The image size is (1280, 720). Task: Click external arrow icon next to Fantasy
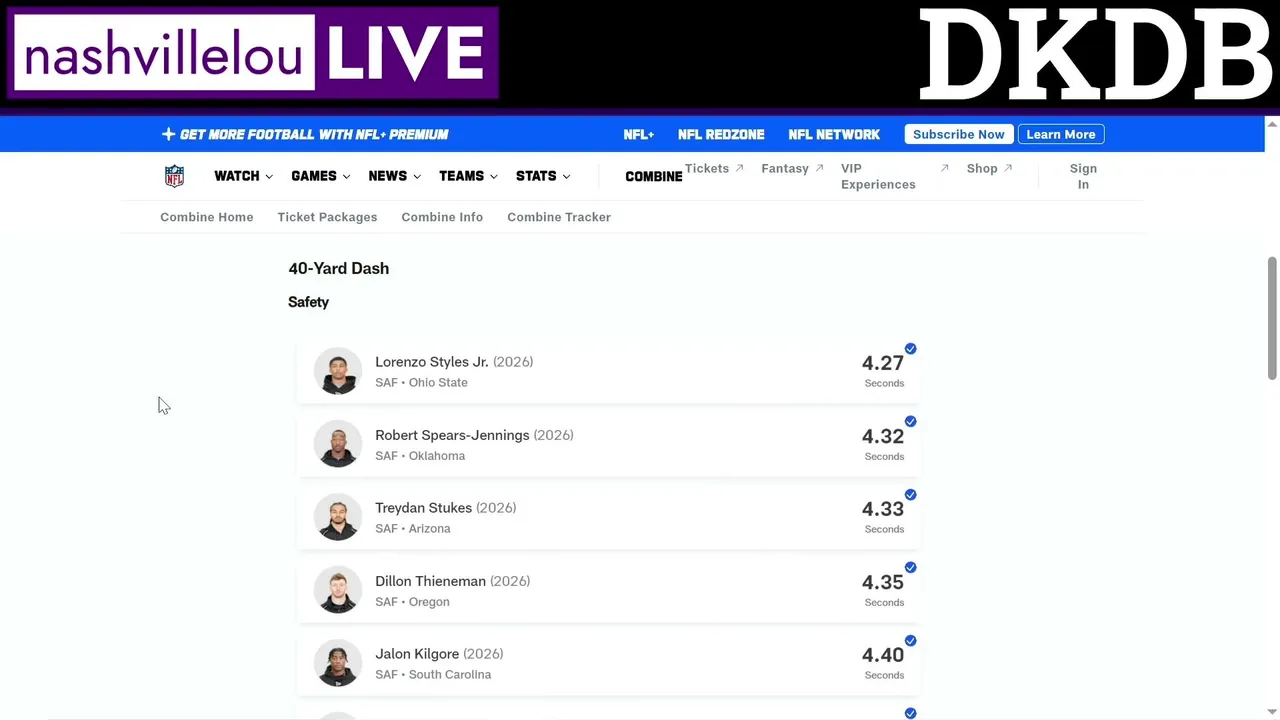click(820, 168)
